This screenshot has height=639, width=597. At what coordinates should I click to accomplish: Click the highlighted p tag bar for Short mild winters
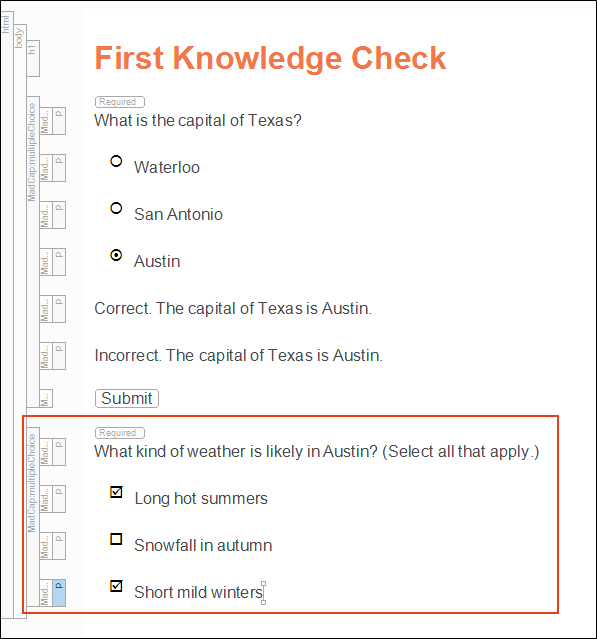click(59, 593)
